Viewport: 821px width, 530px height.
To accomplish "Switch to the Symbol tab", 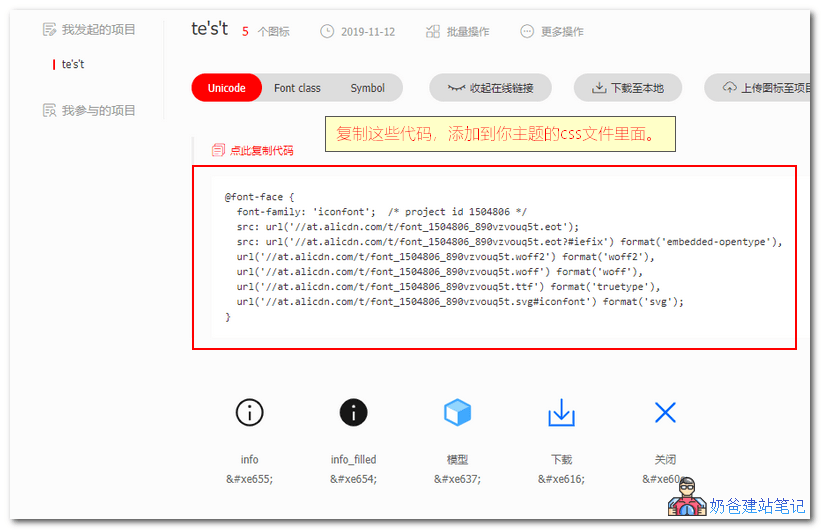I will (x=368, y=88).
